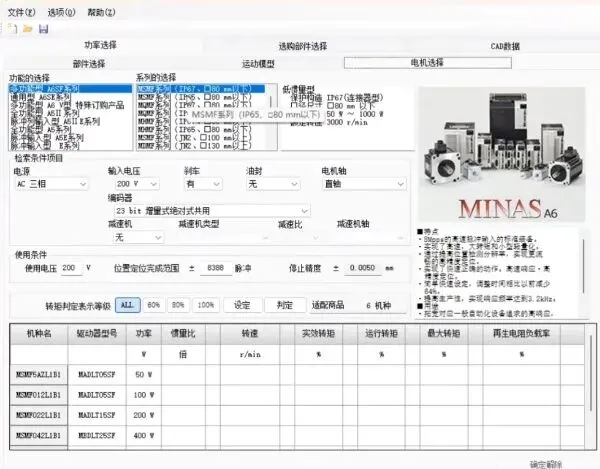Select the 电机选择 tab
This screenshot has width=600, height=469.
pyautogui.click(x=427, y=63)
